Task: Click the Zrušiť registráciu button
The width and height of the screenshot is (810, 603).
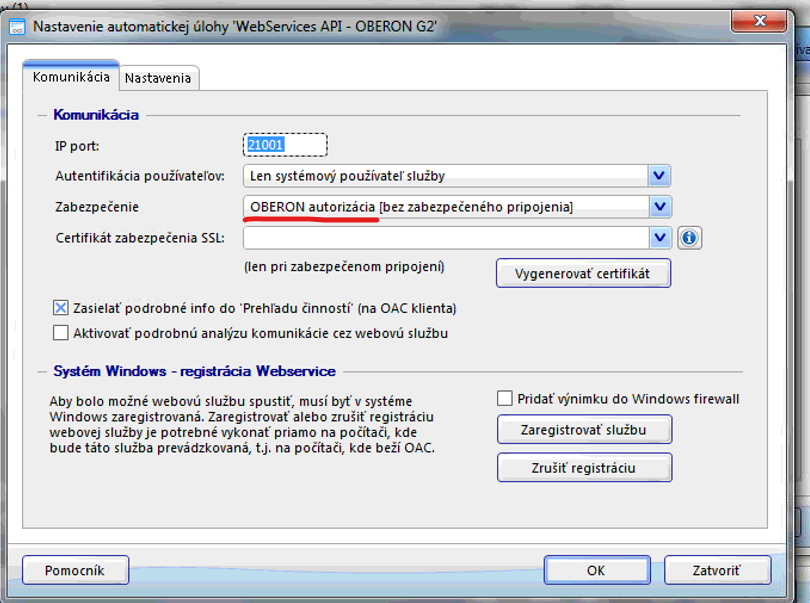Action: click(584, 467)
